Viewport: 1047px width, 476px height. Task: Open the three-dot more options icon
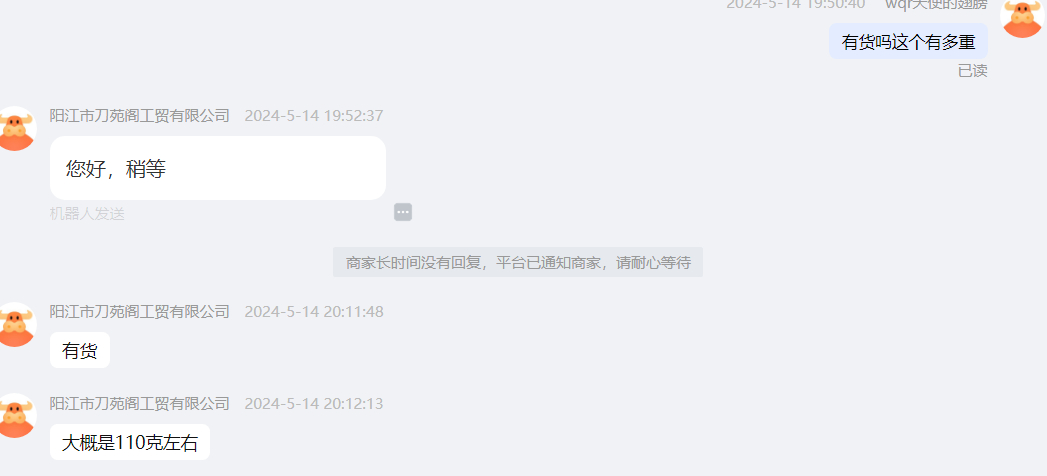click(x=403, y=212)
